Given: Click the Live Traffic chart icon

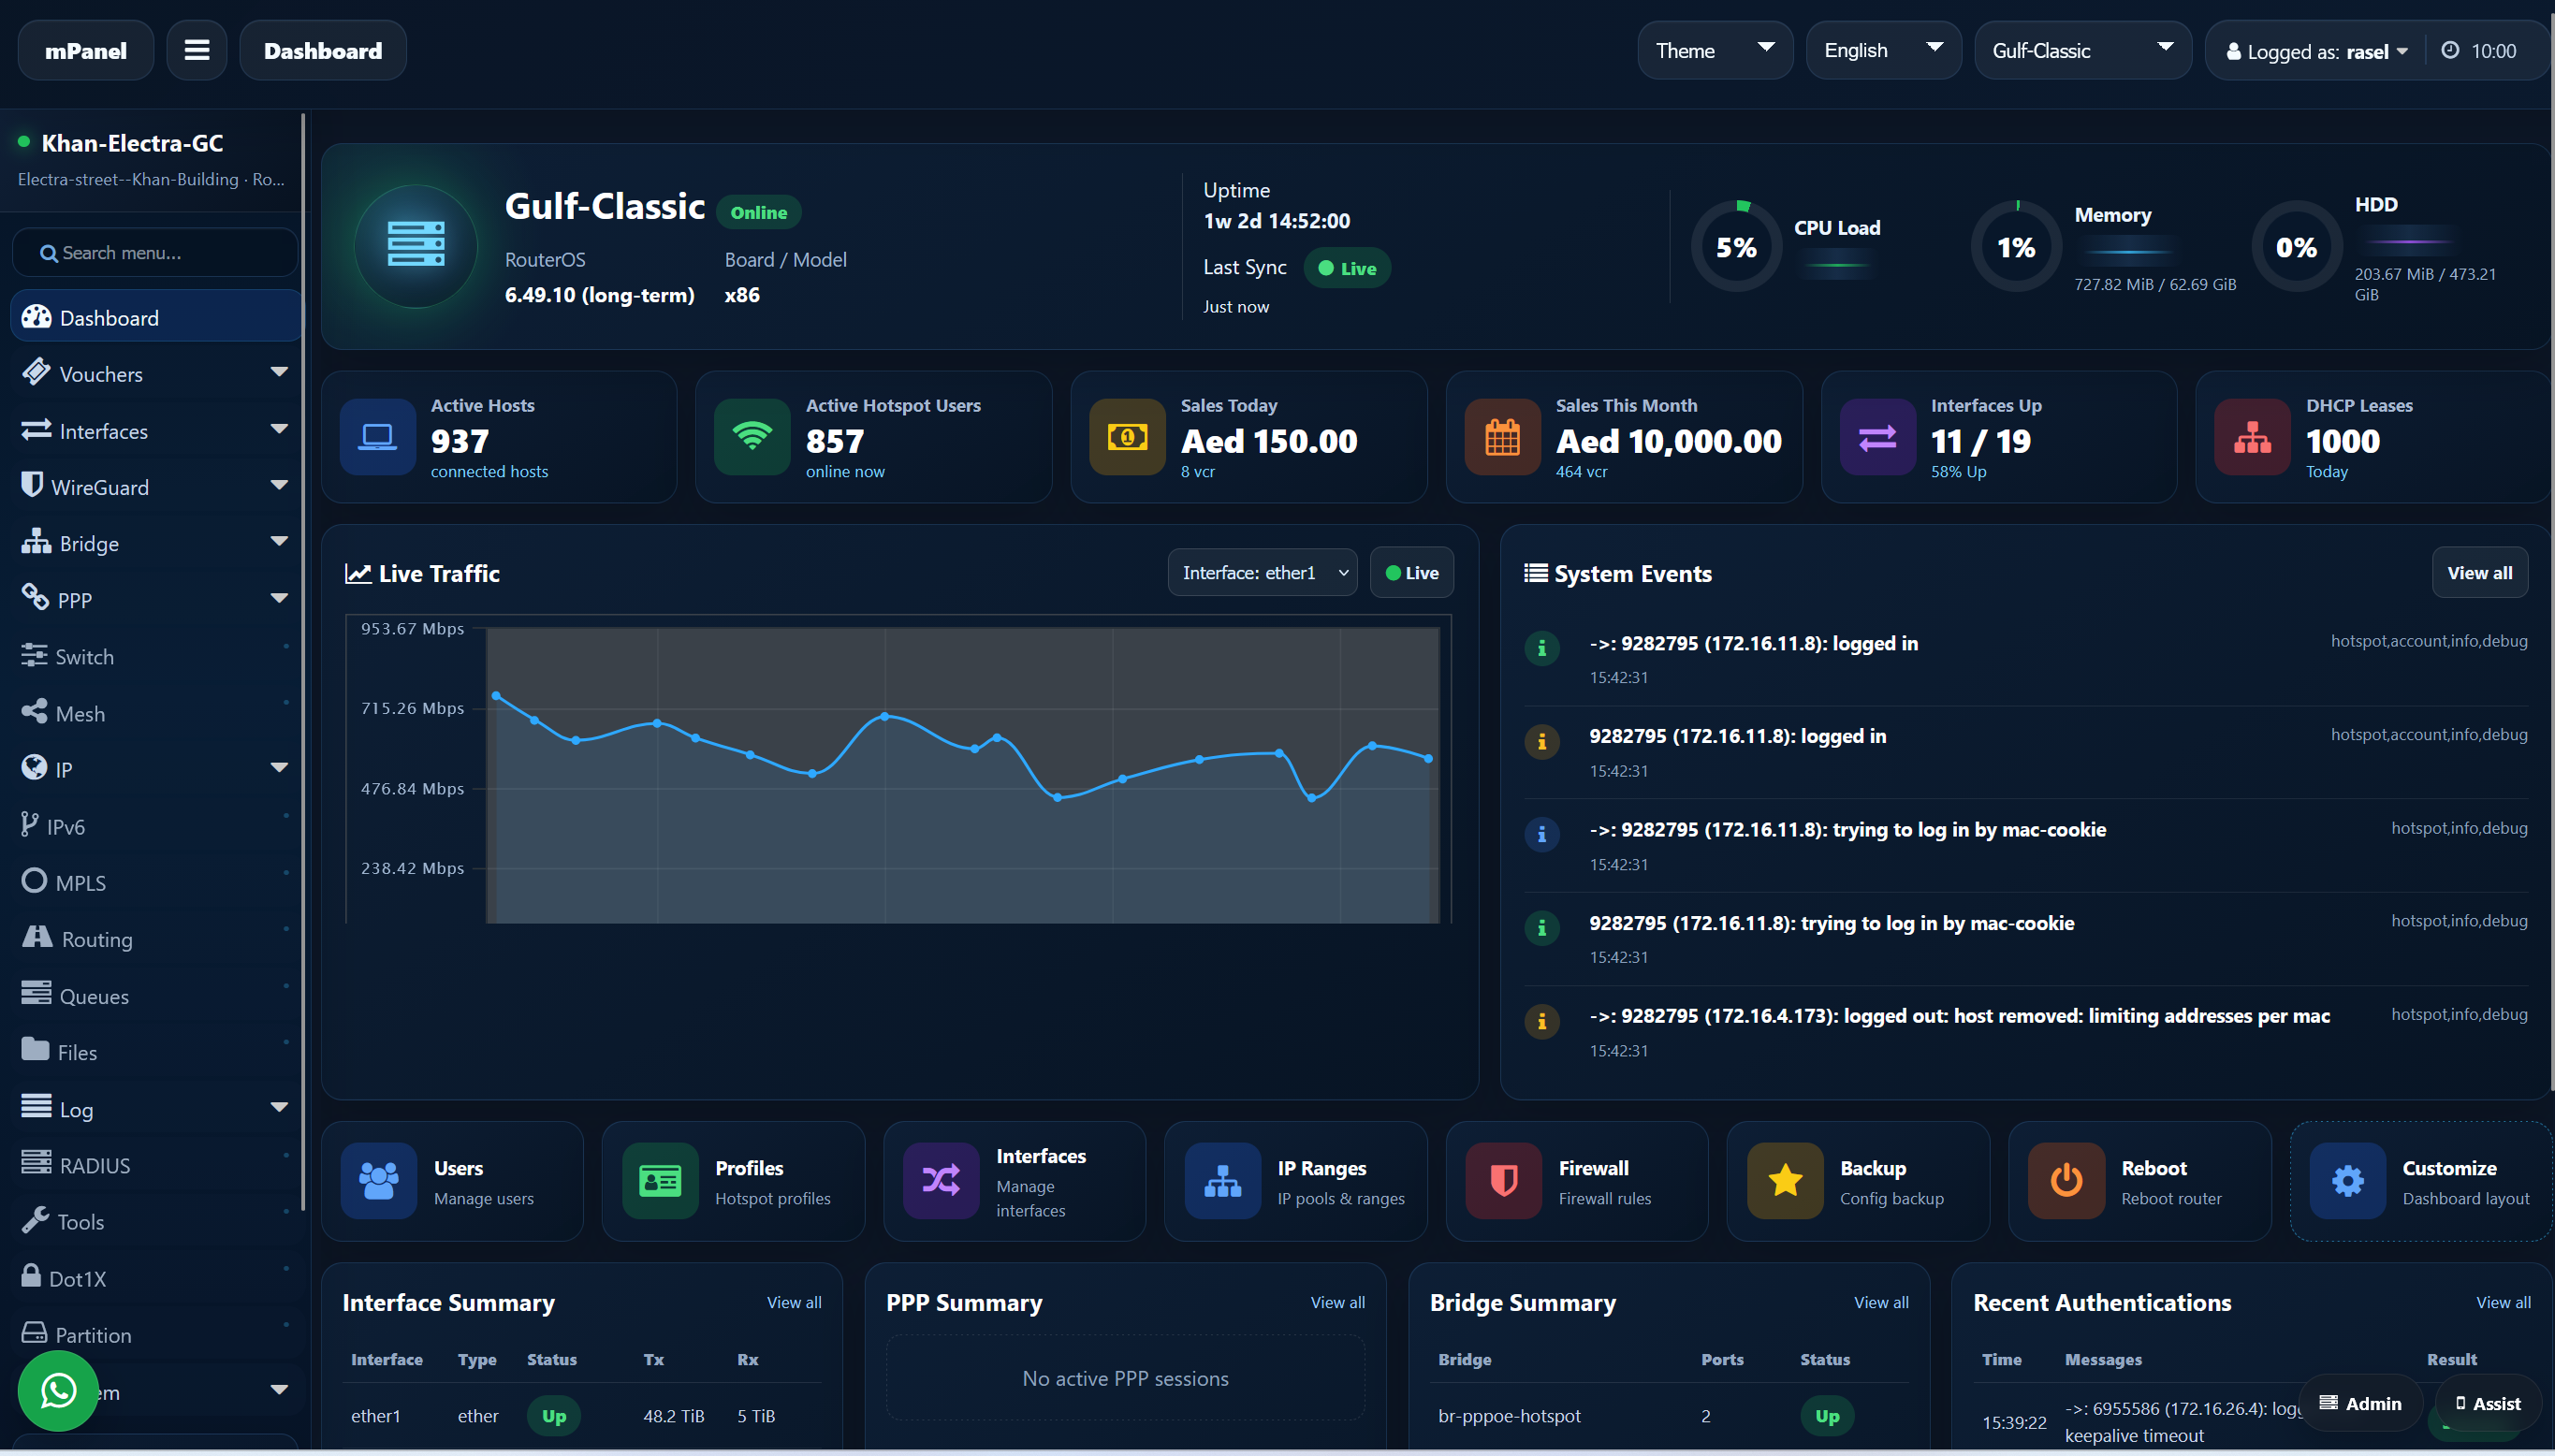Looking at the screenshot, I should coord(358,573).
